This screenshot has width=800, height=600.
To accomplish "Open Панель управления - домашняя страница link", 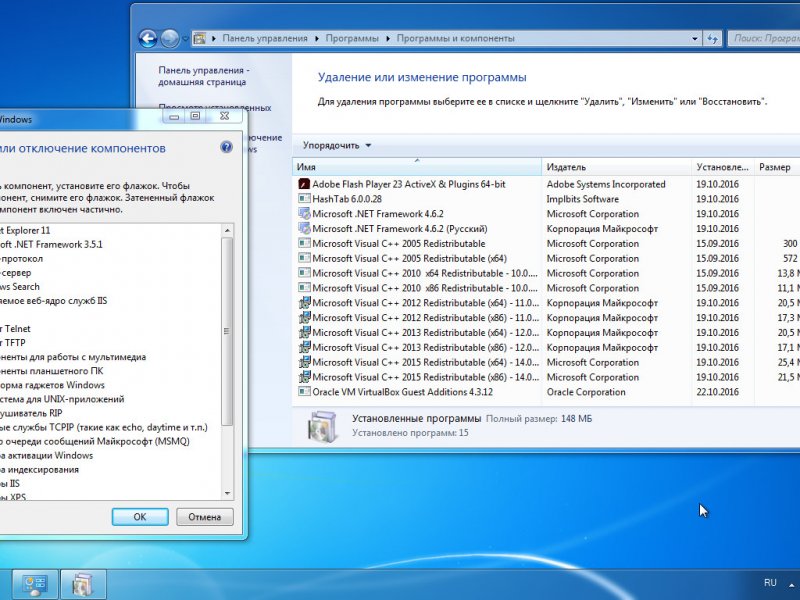I will [x=204, y=76].
